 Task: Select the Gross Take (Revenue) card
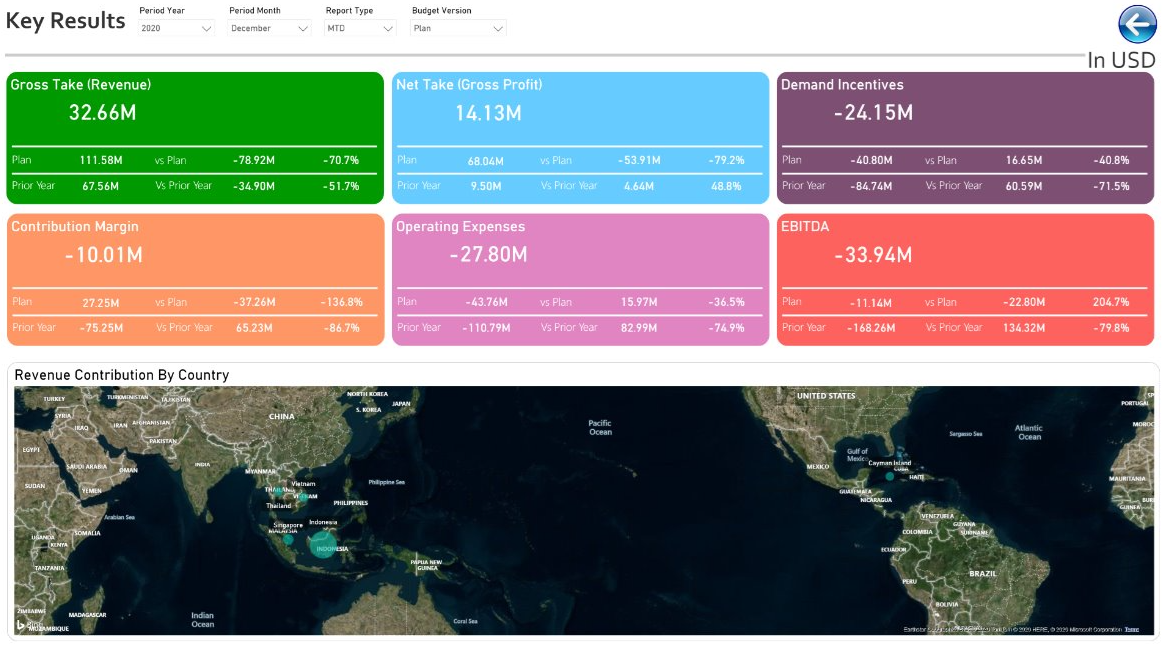[195, 138]
